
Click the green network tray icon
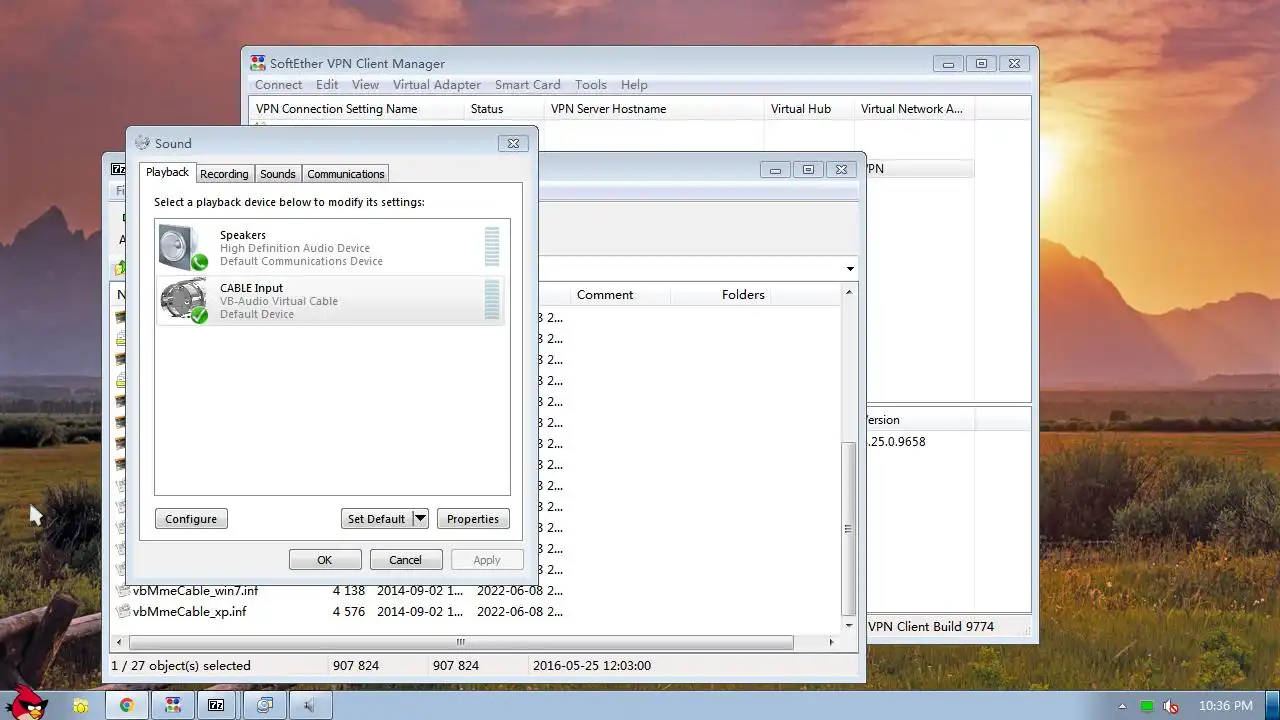coord(1147,706)
